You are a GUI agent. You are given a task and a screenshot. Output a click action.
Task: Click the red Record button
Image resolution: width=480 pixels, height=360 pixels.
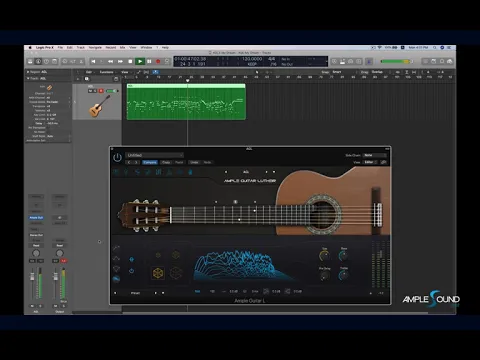coord(158,61)
